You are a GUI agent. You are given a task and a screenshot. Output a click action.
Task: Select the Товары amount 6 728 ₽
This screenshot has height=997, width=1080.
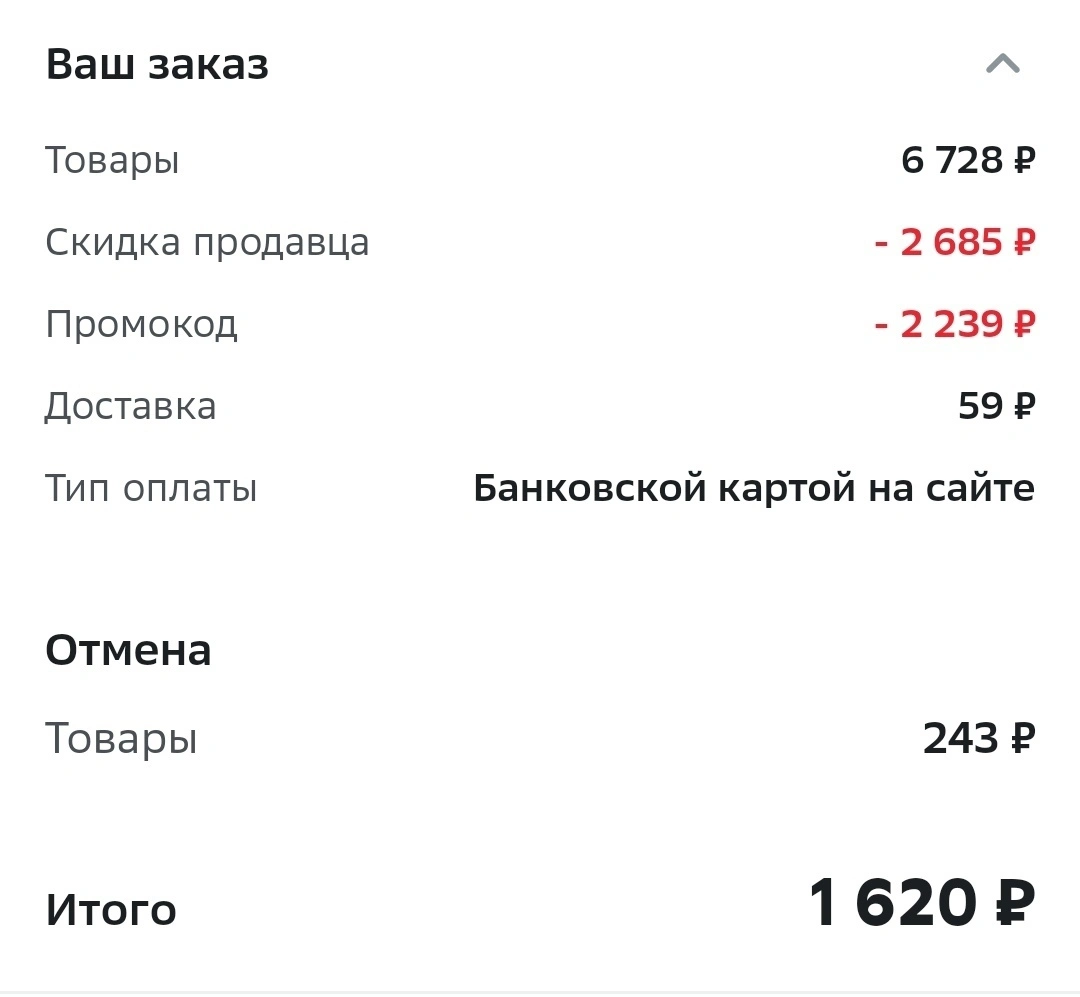click(968, 160)
